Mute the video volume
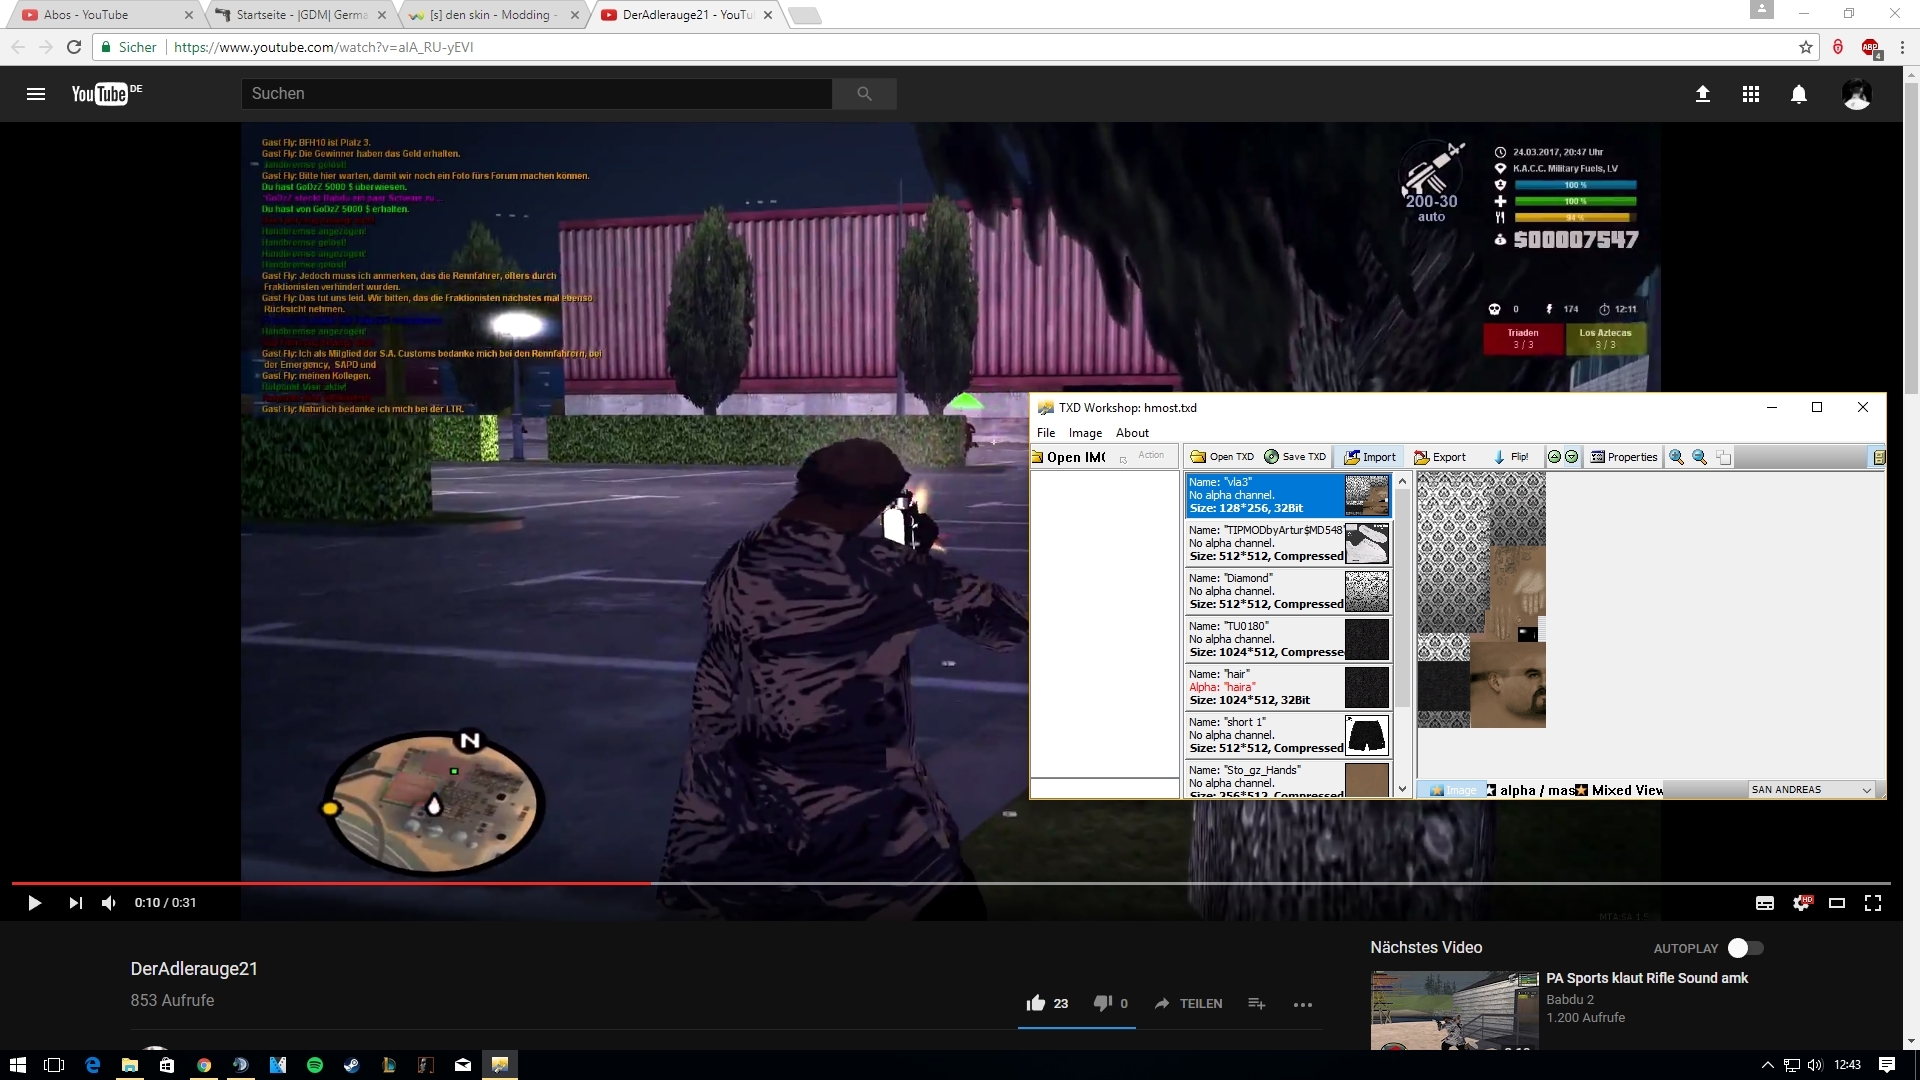 pyautogui.click(x=109, y=903)
